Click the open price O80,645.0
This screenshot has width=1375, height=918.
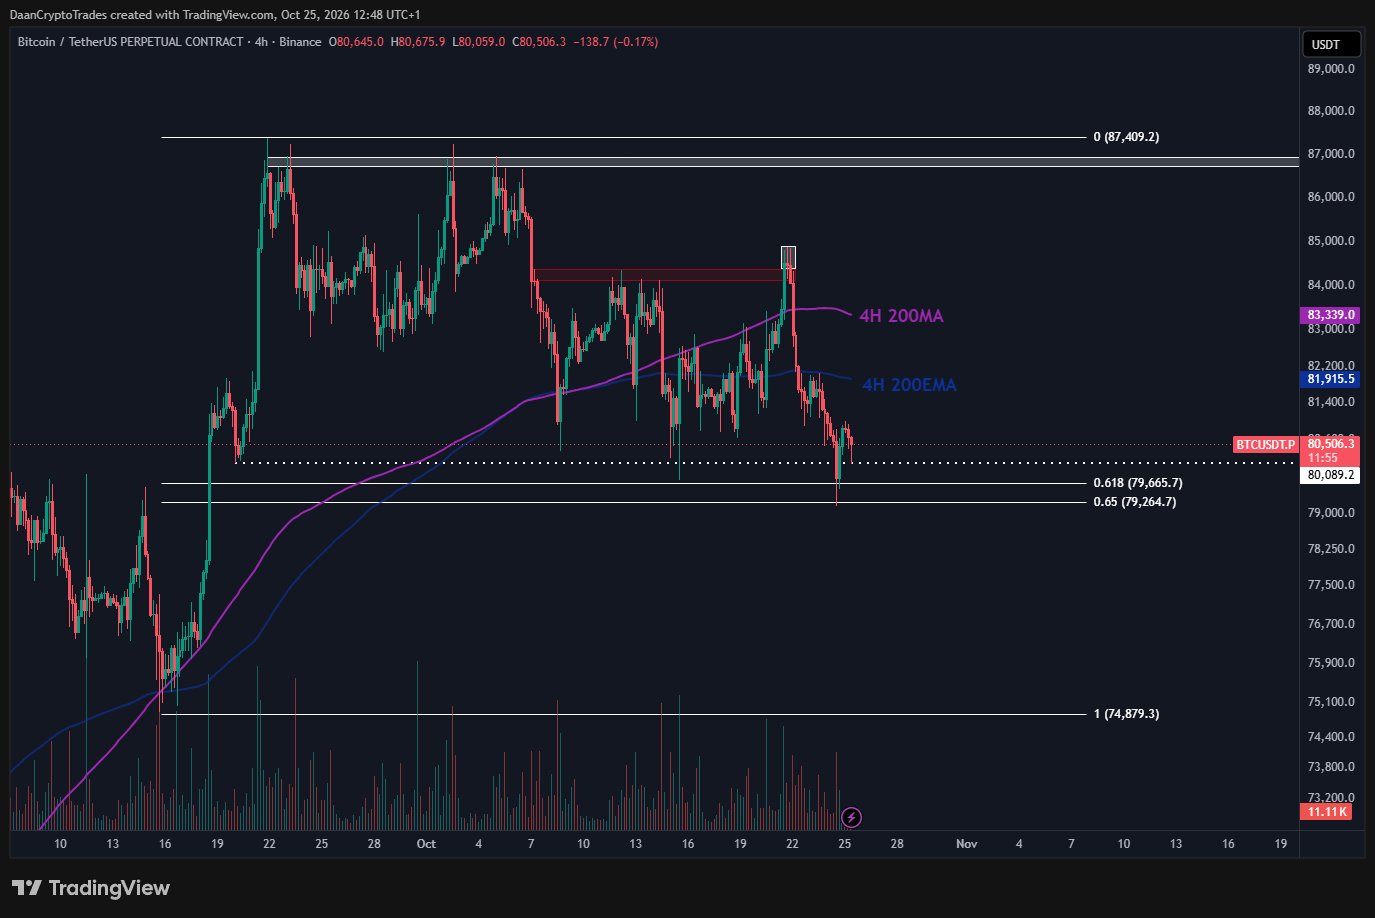pyautogui.click(x=356, y=42)
